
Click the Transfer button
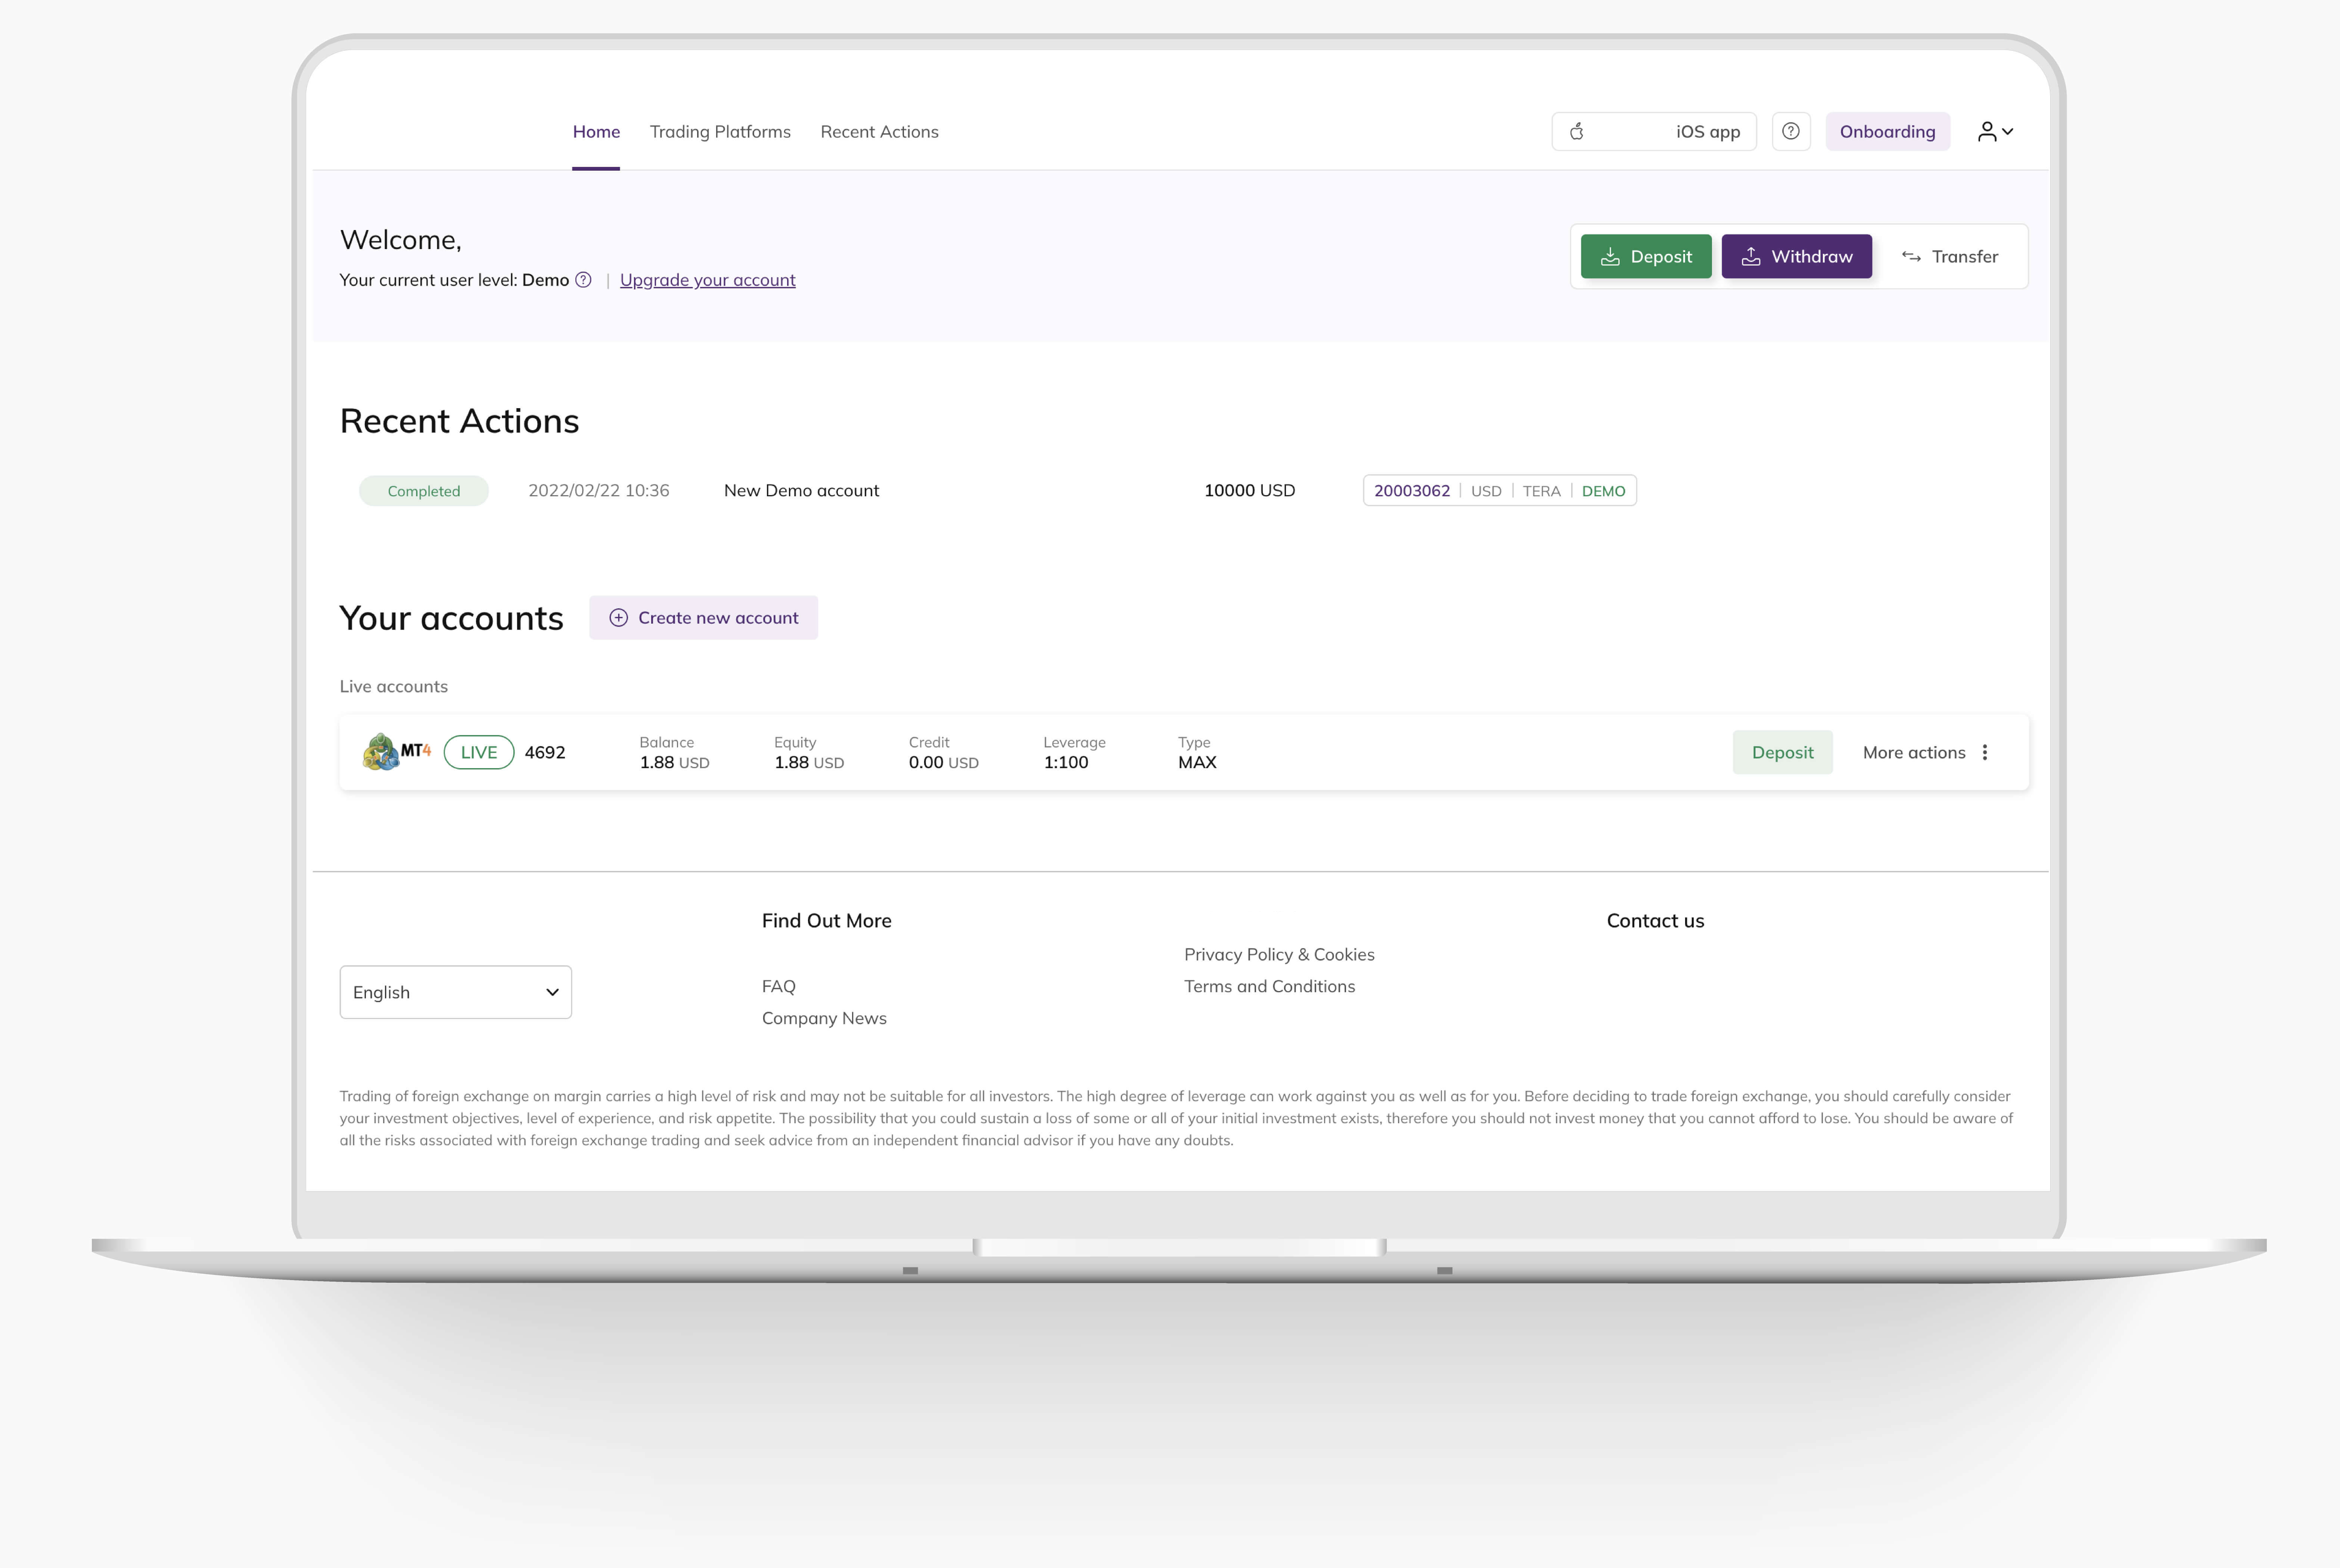click(1950, 256)
